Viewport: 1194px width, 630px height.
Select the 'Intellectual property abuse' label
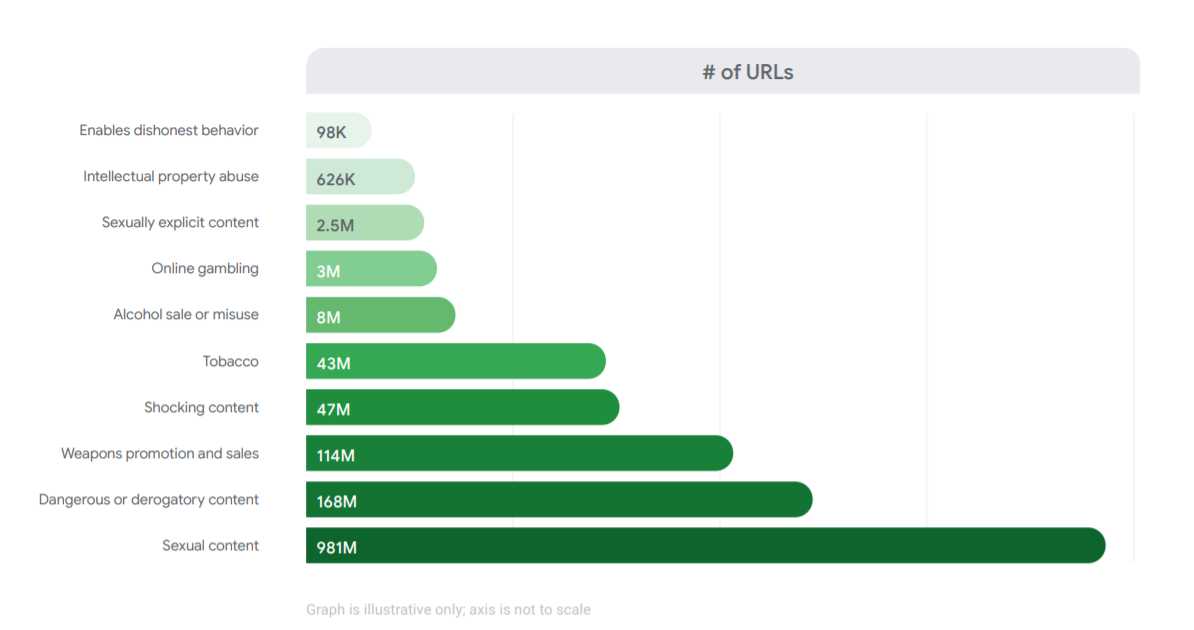(171, 176)
